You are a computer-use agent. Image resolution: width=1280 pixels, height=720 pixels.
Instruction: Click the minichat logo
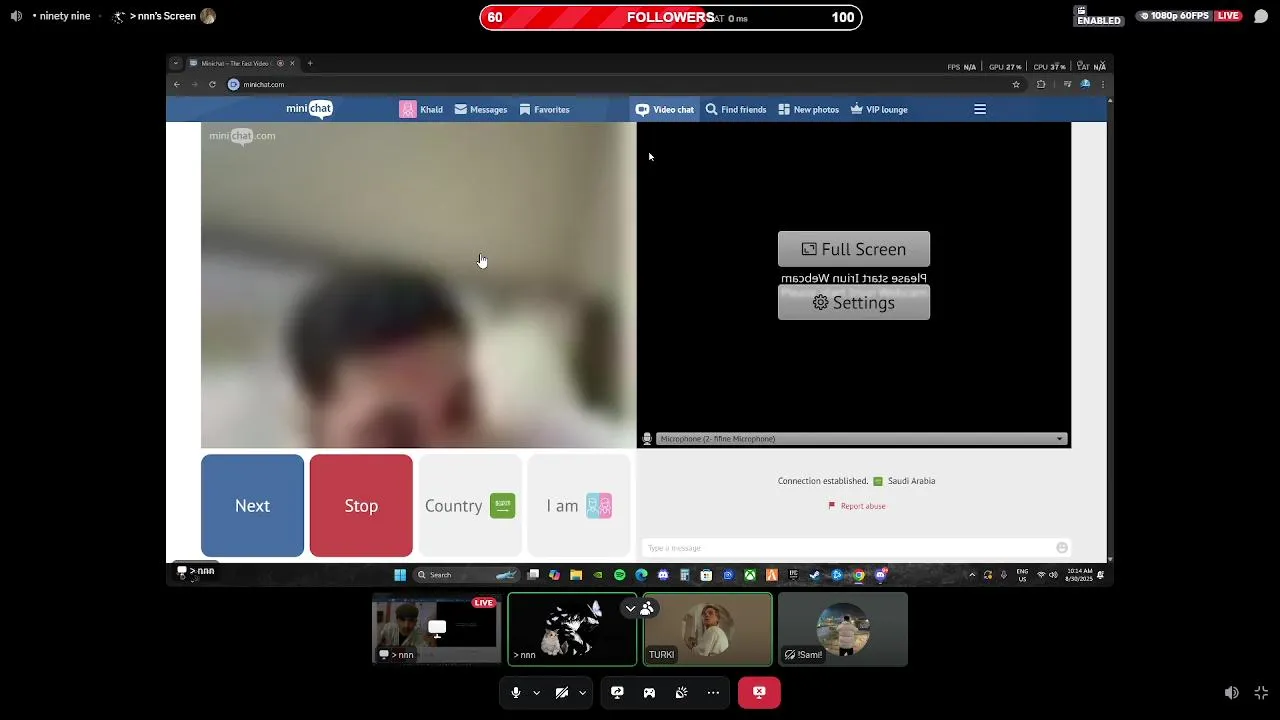(x=309, y=109)
